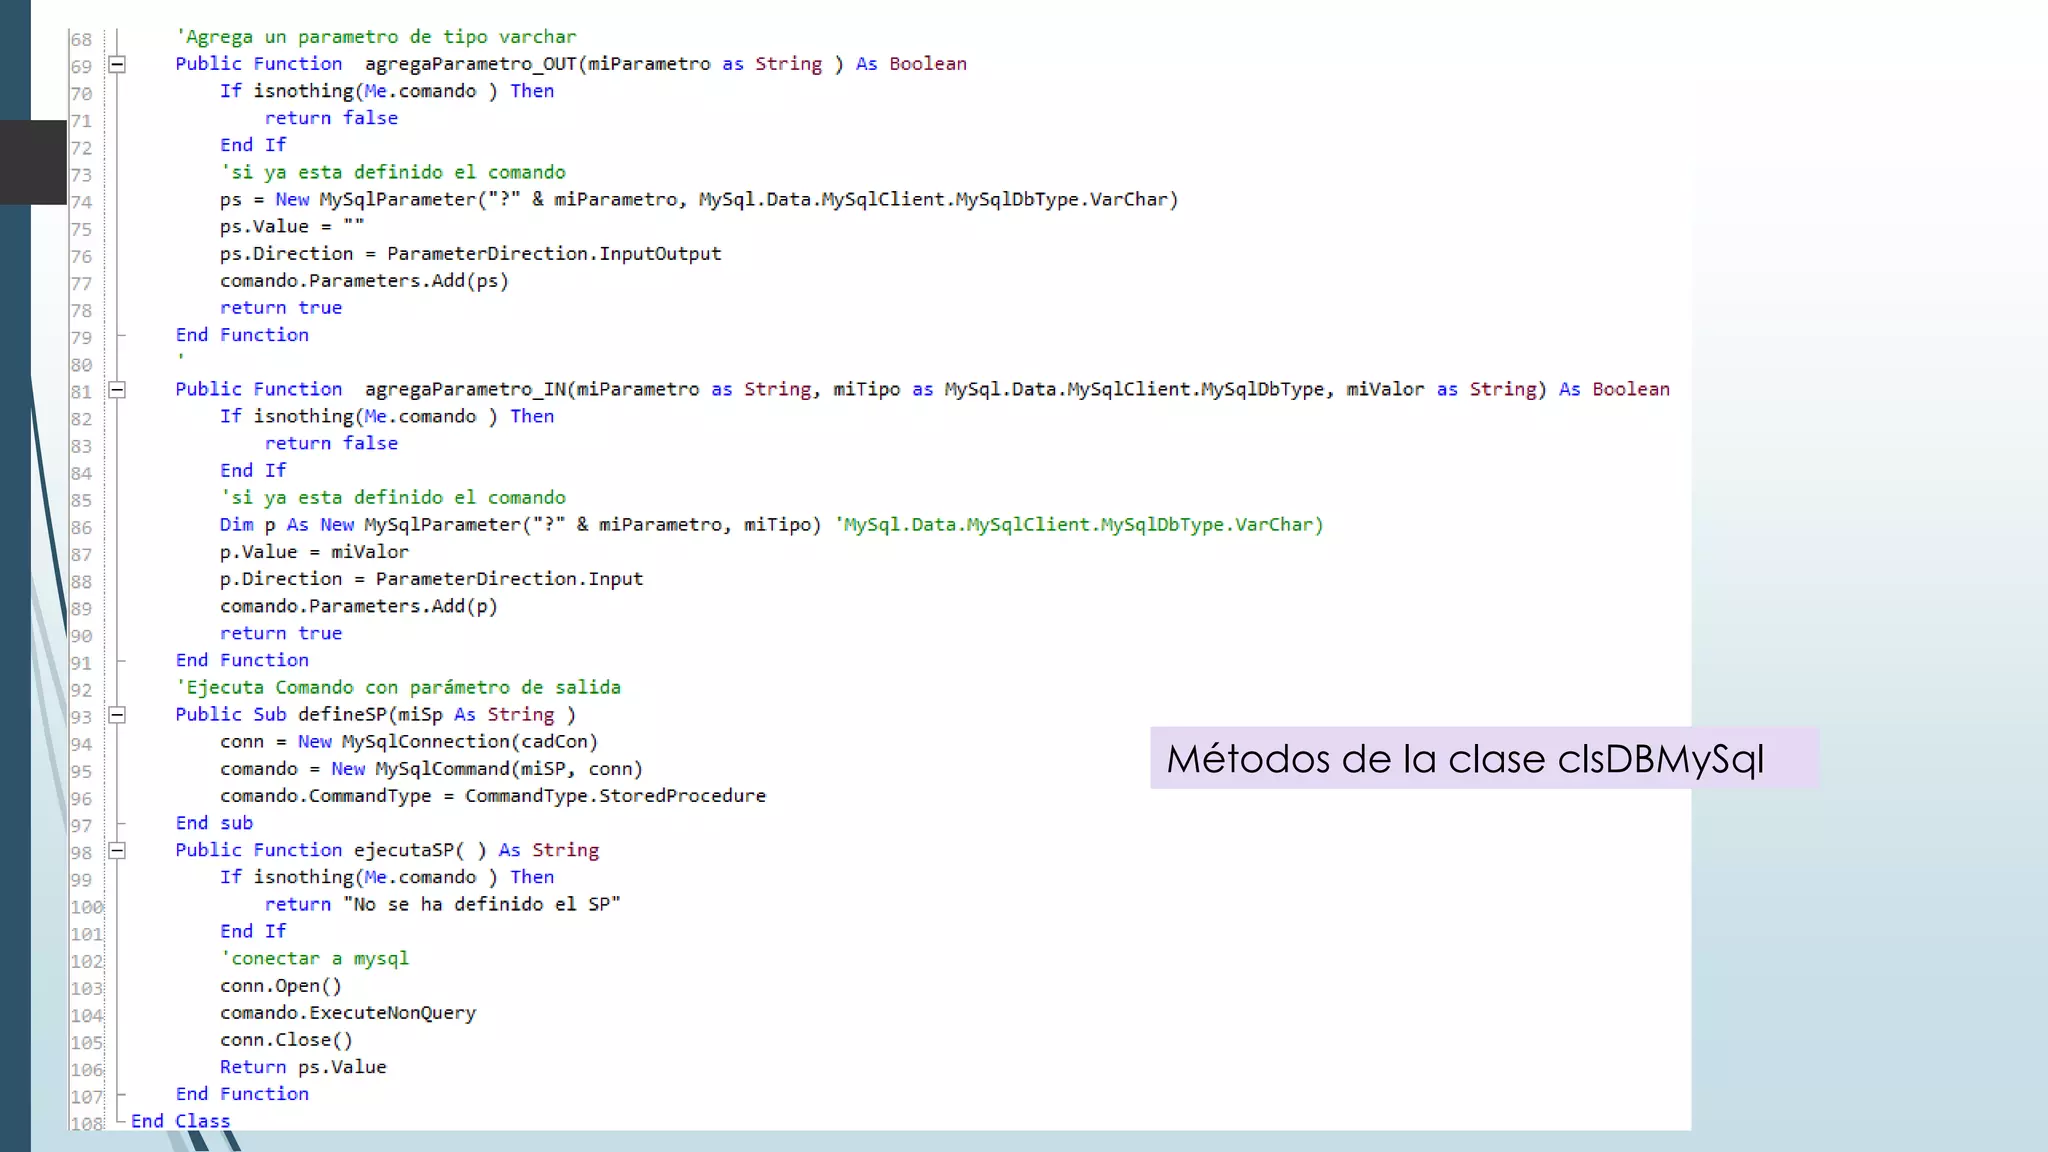This screenshot has height=1152, width=2048.
Task: Collapse the agregaParametro_IN function block
Action: tap(117, 390)
